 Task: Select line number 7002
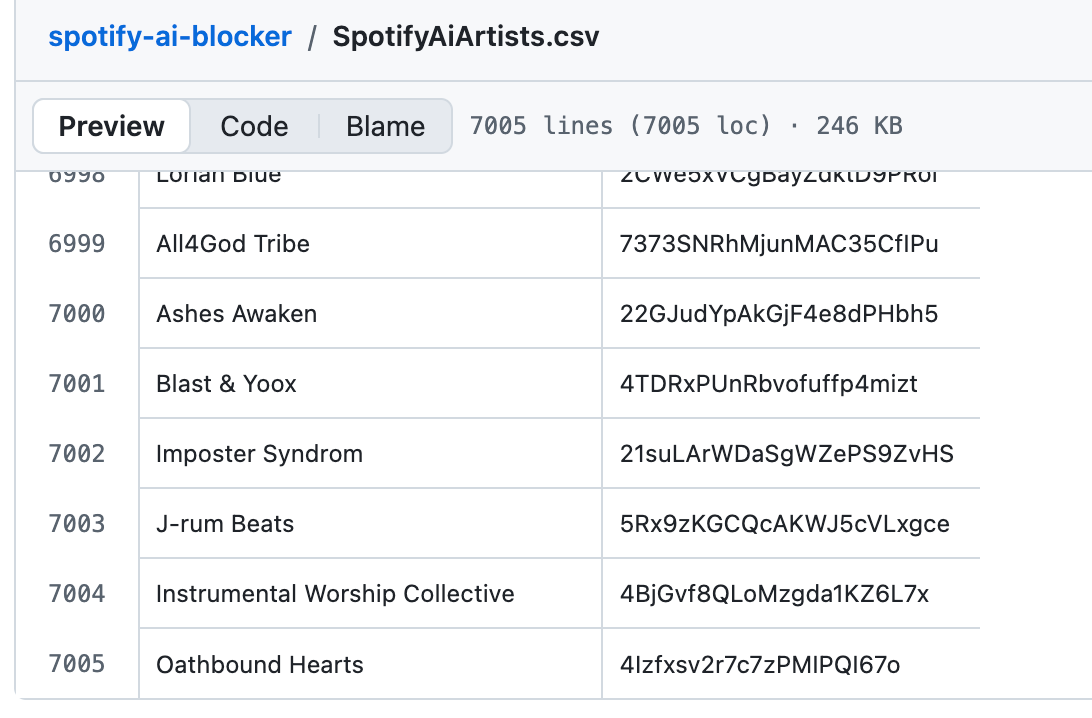click(77, 454)
